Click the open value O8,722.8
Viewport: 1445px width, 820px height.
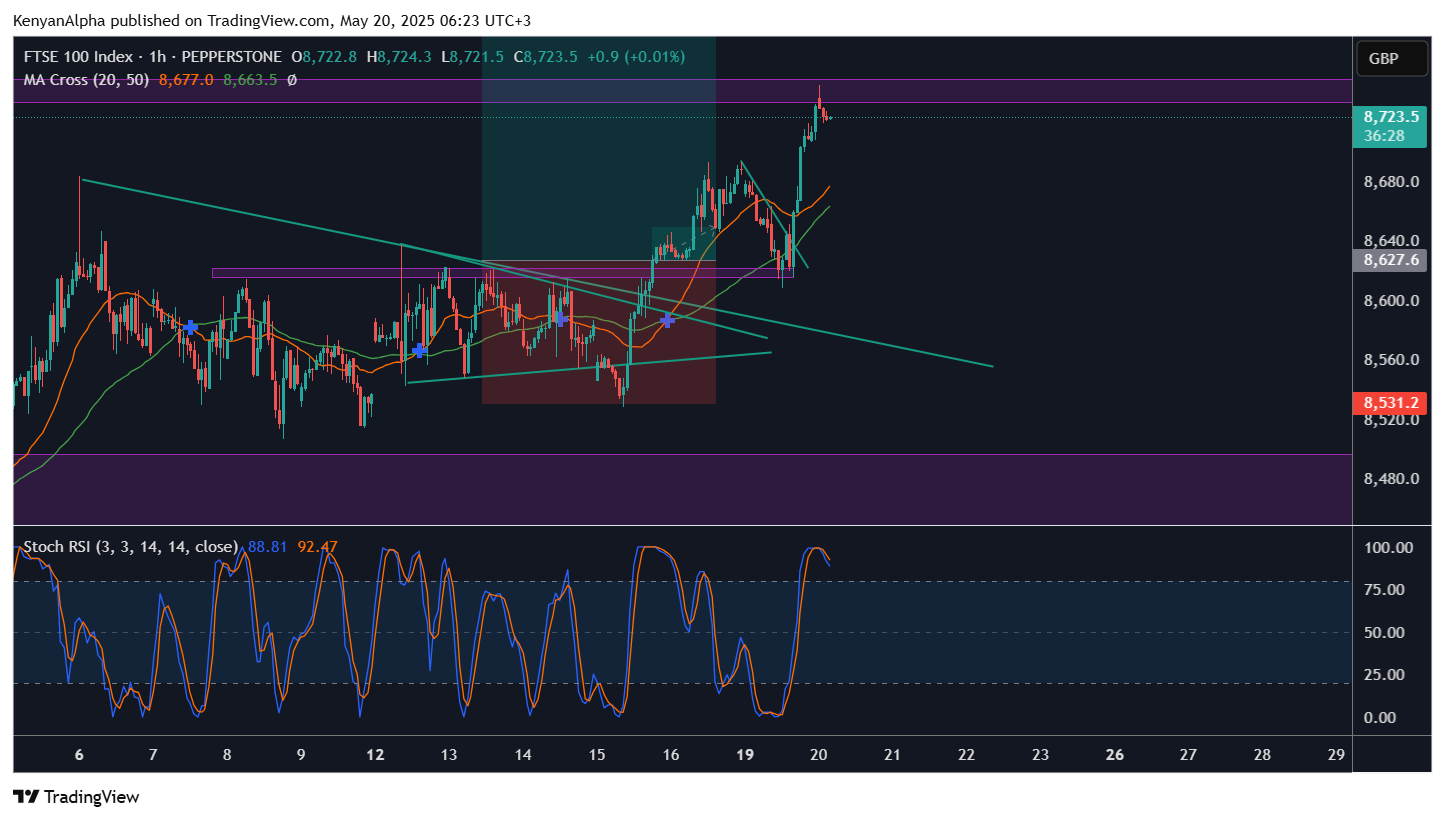click(x=326, y=57)
